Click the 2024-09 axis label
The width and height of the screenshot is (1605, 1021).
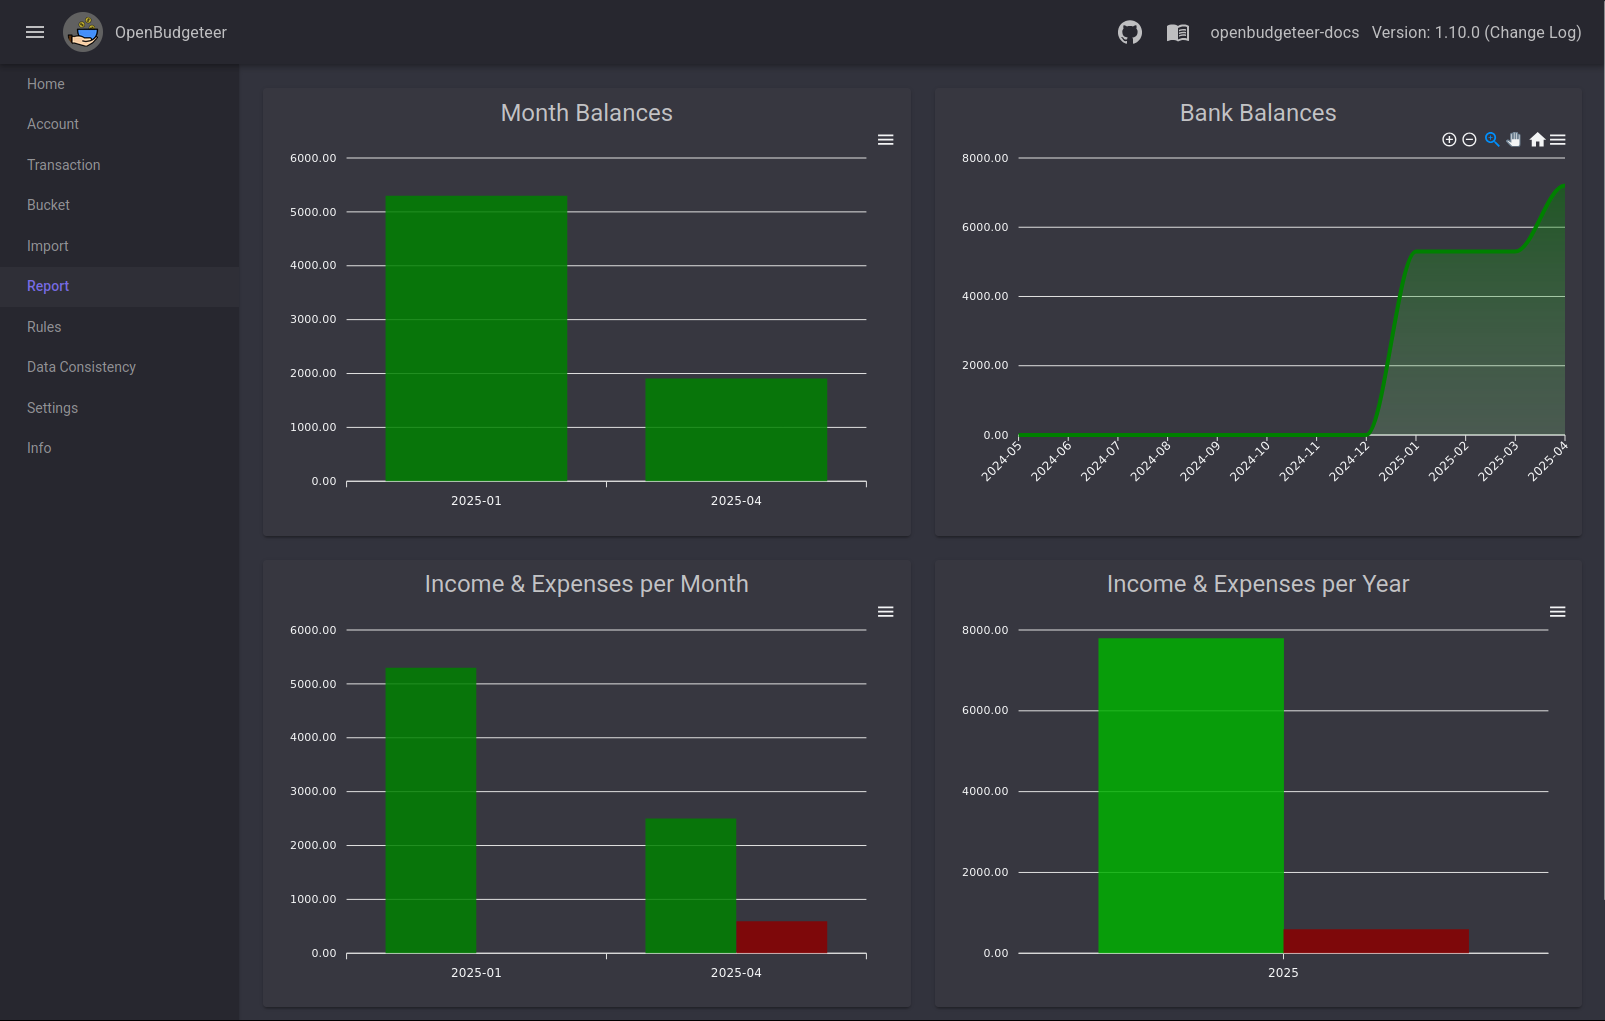point(1200,461)
